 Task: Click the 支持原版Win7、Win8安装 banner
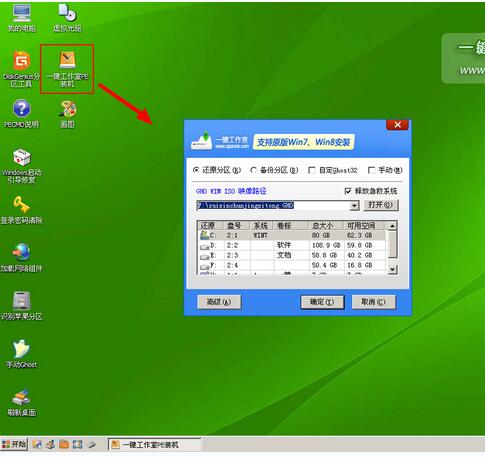[303, 142]
